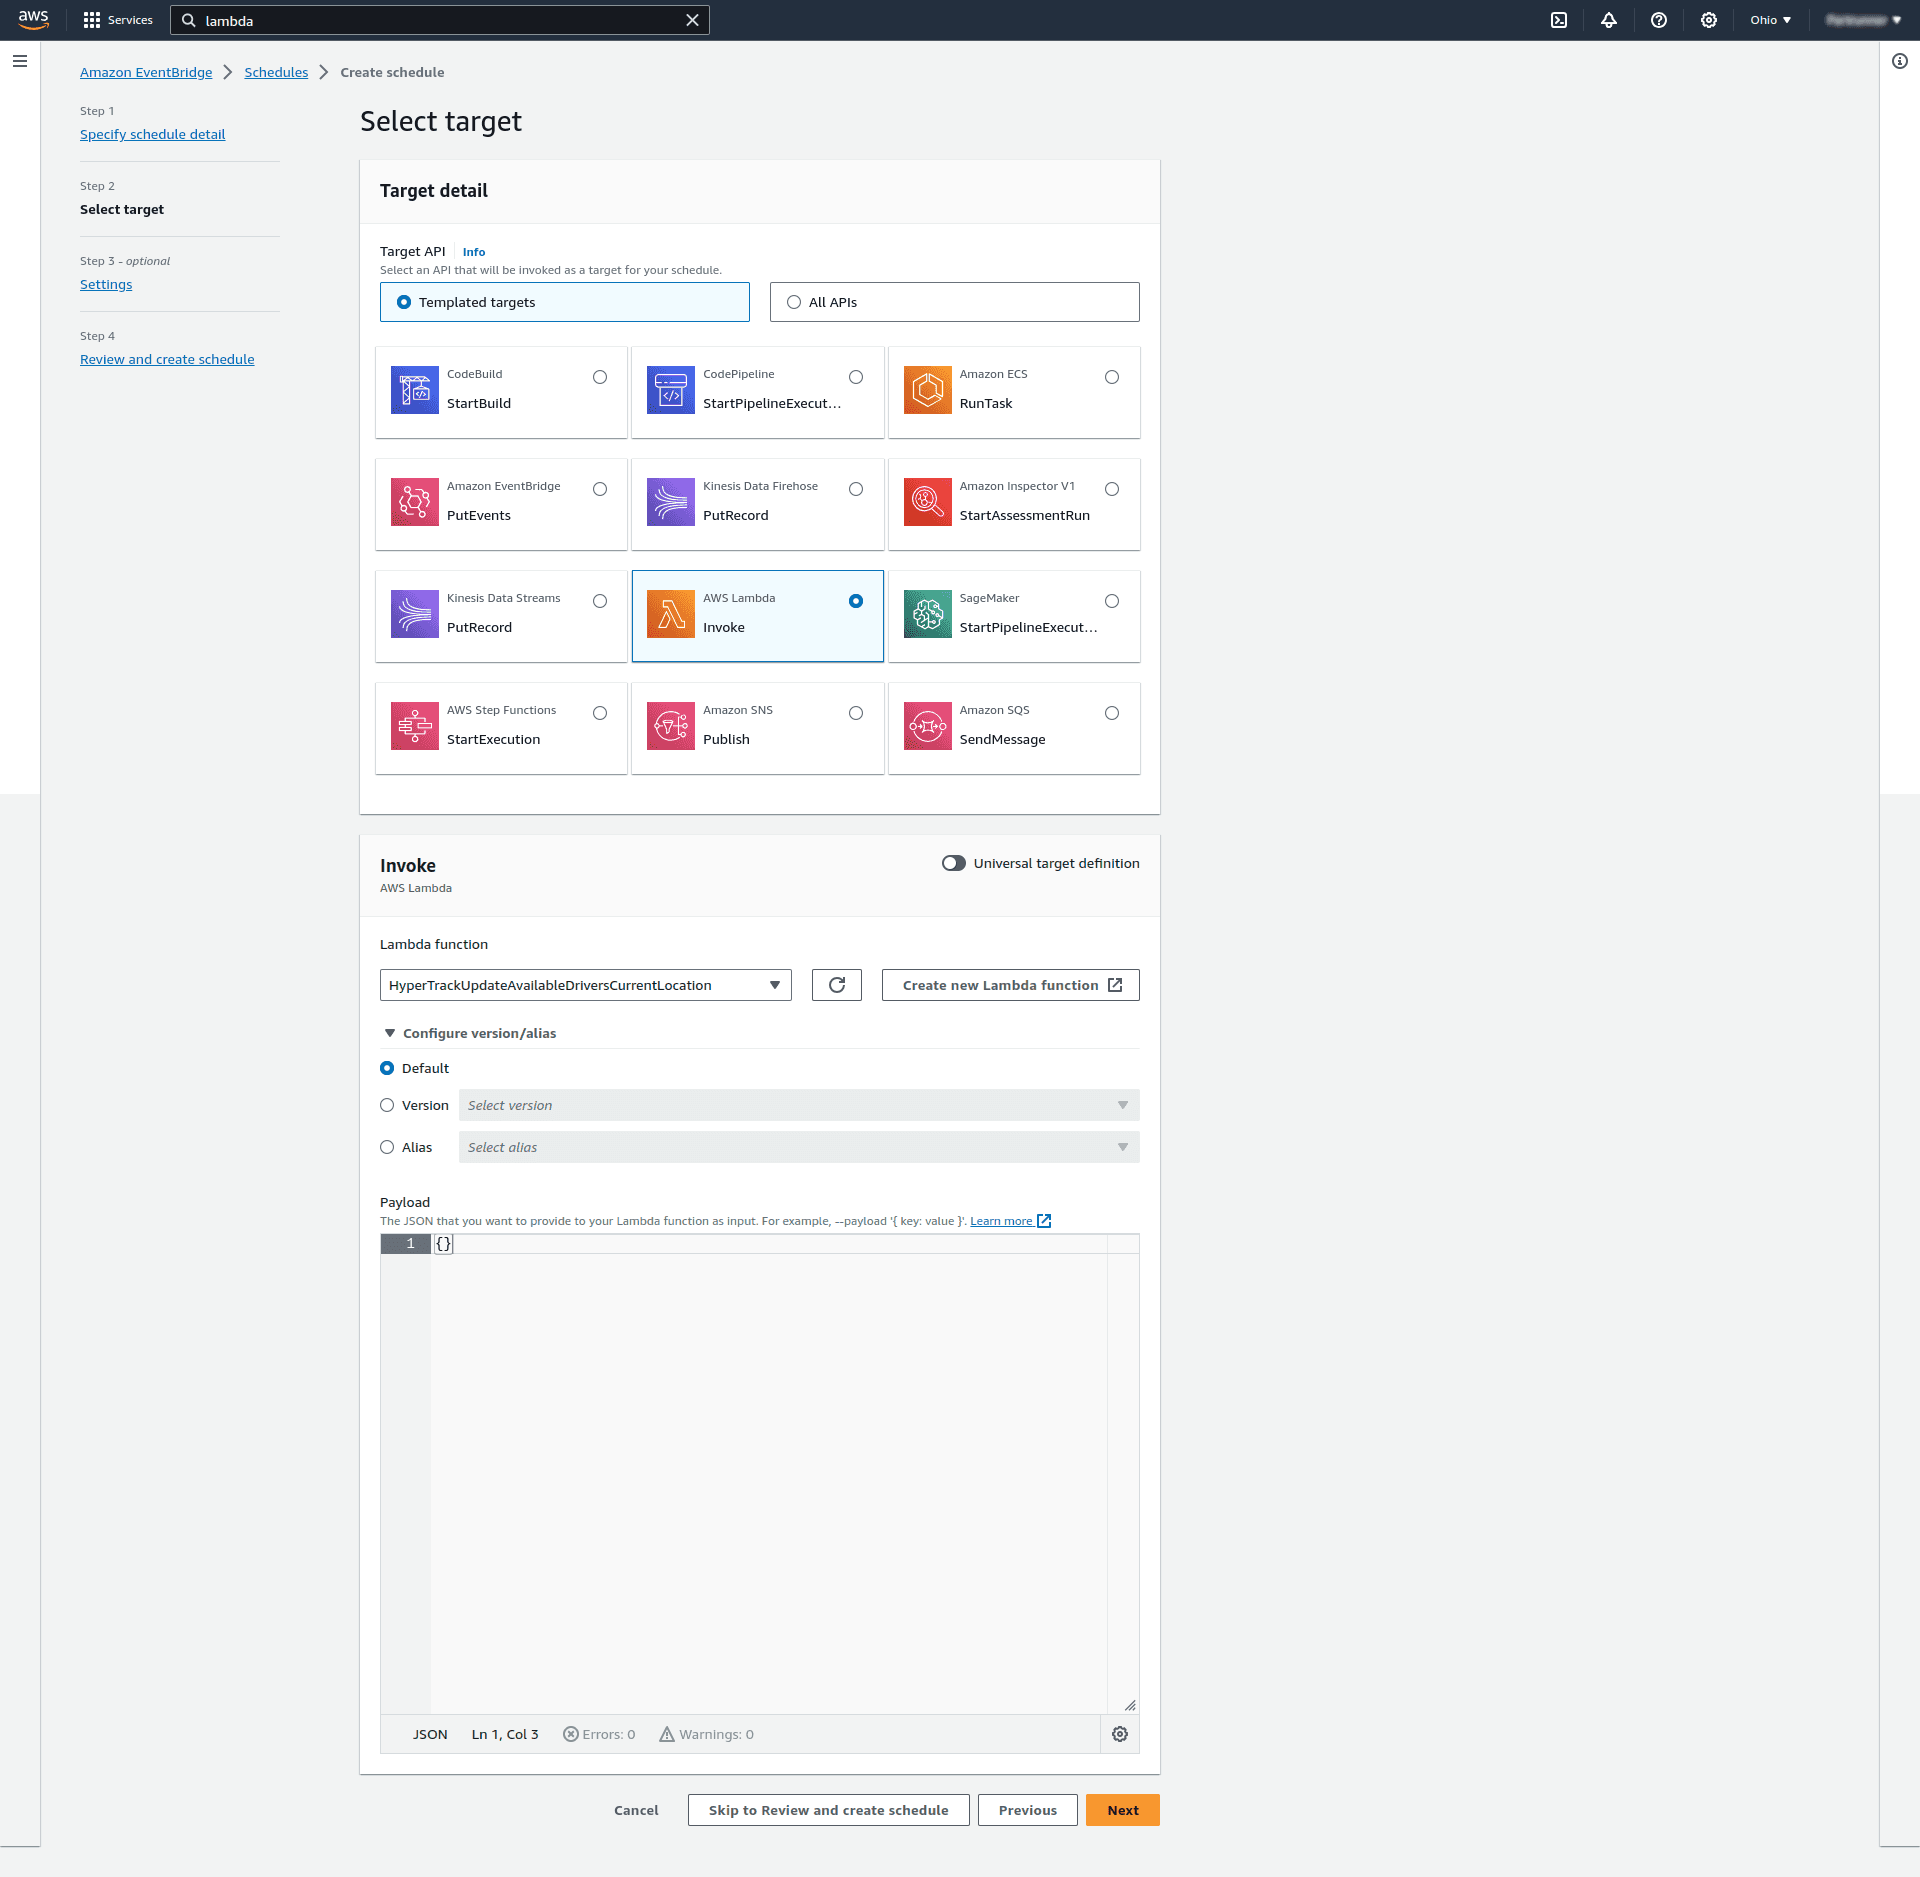Click the Amazon SNS Publish icon

tap(670, 726)
